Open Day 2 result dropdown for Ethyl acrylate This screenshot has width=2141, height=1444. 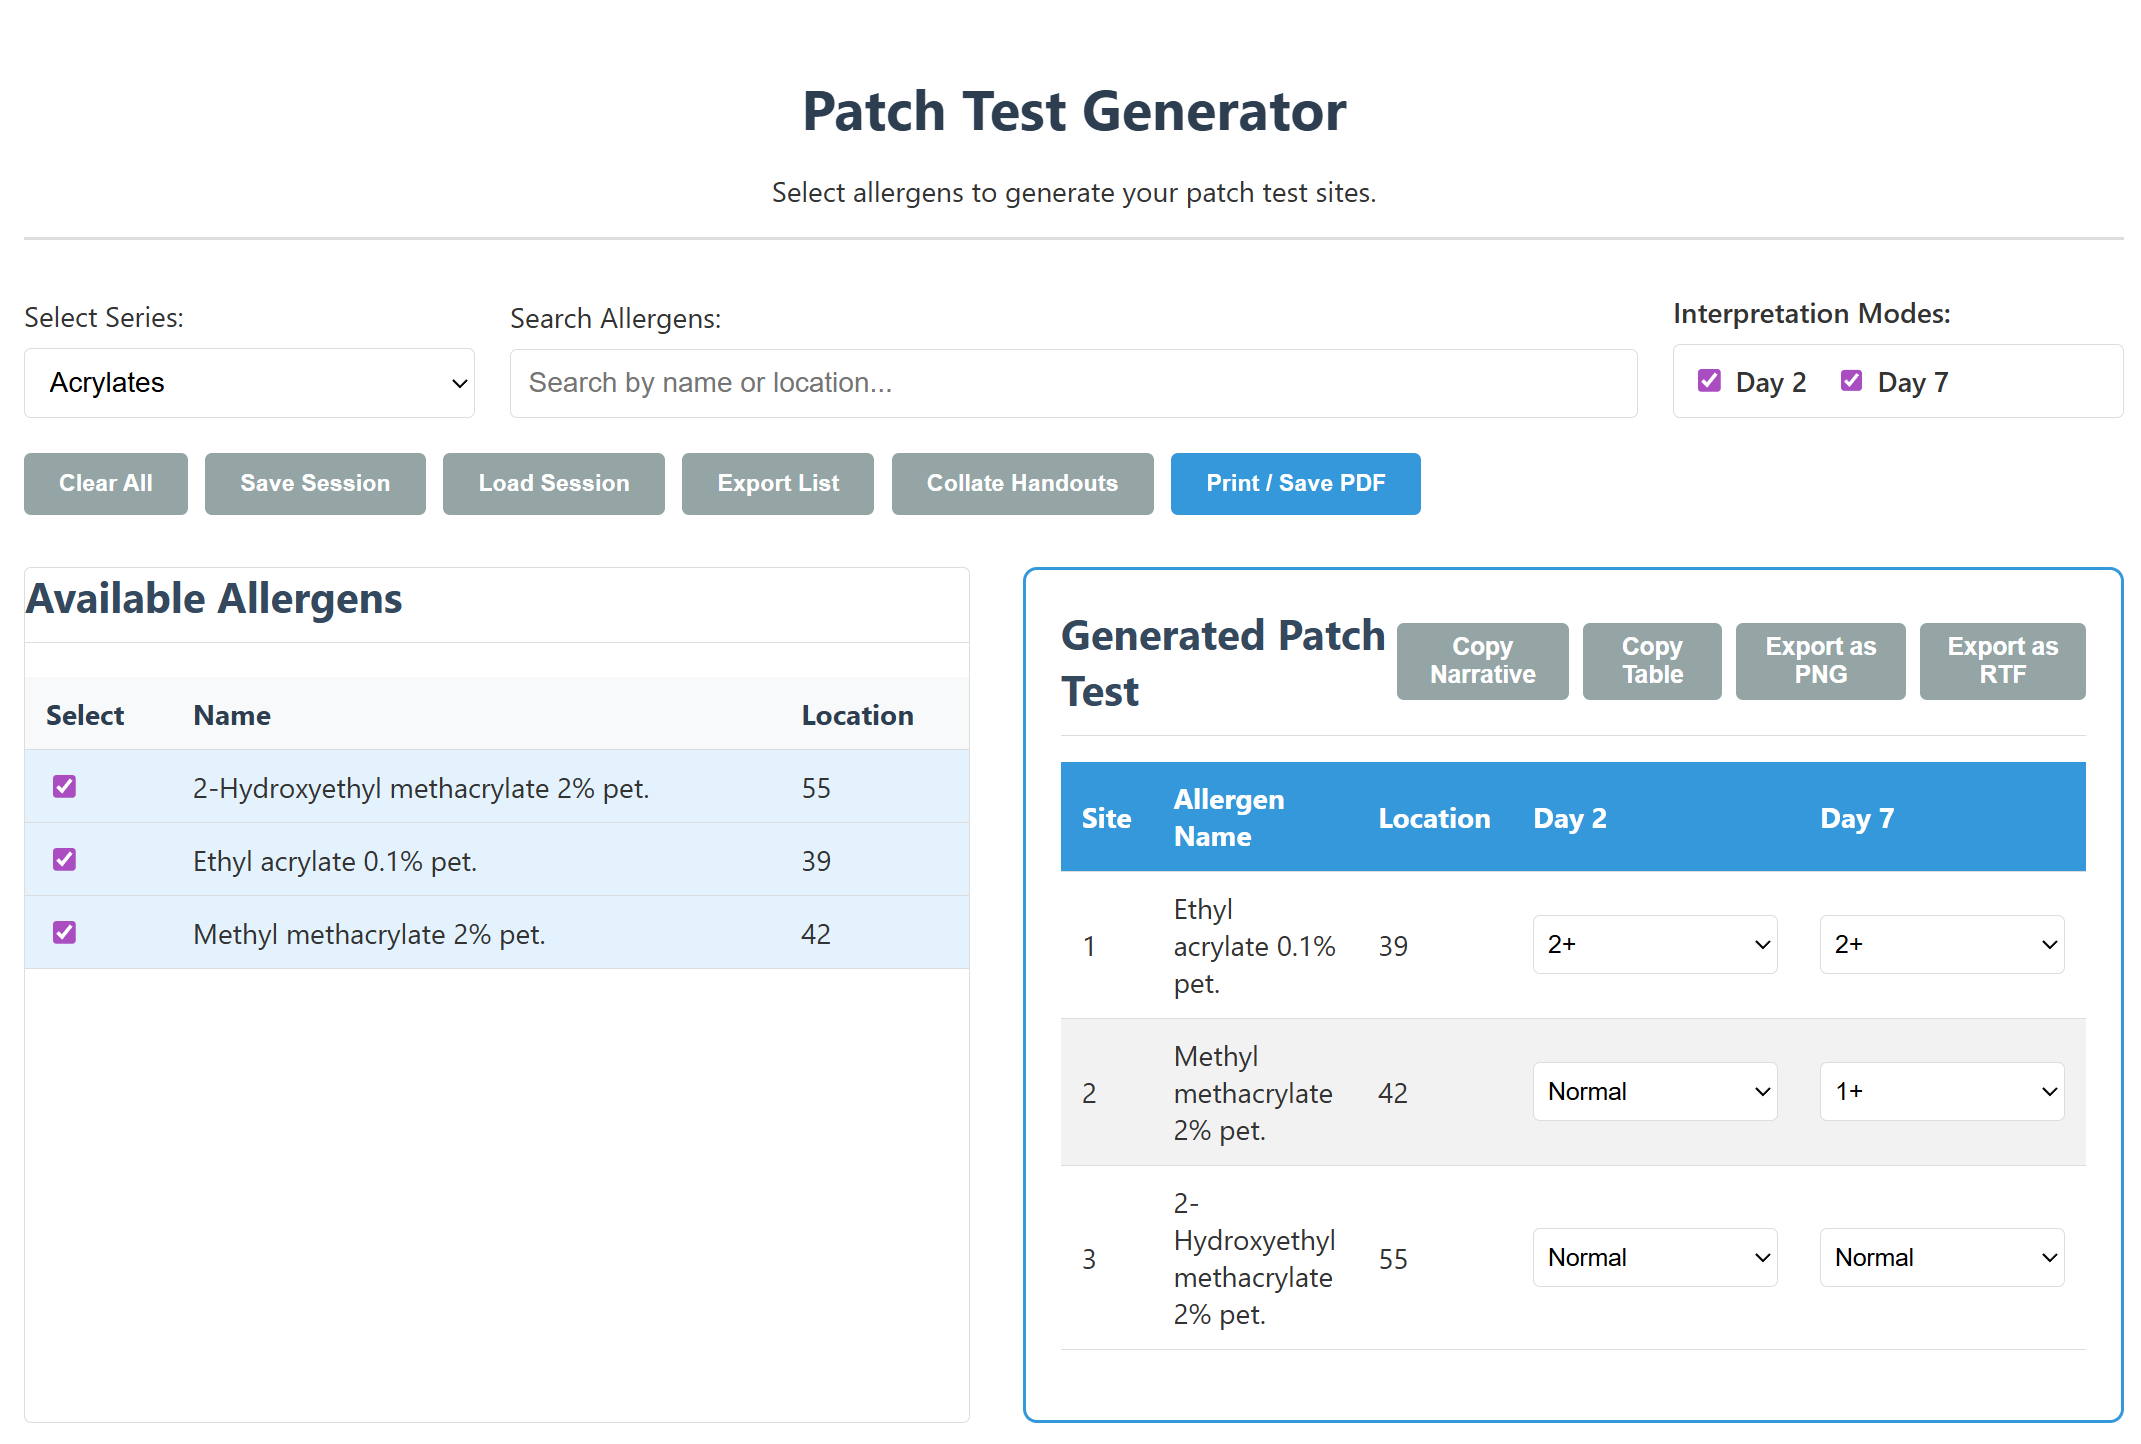pyautogui.click(x=1654, y=944)
